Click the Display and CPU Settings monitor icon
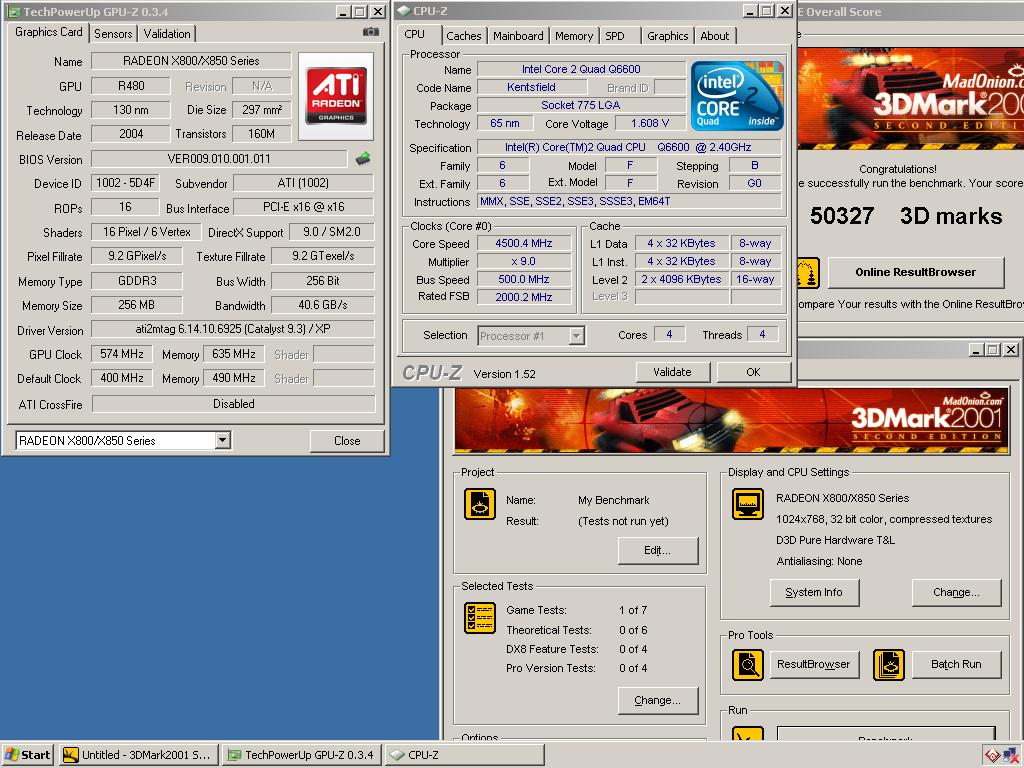The height and width of the screenshot is (768, 1024). [748, 504]
